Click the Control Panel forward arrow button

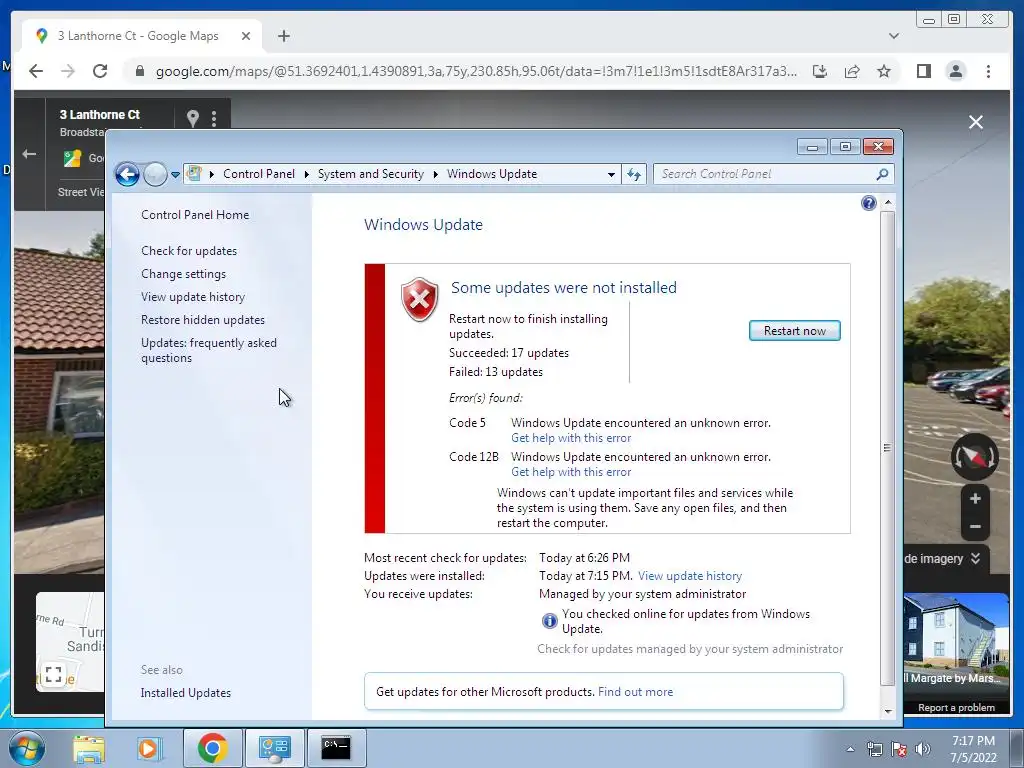coord(155,174)
